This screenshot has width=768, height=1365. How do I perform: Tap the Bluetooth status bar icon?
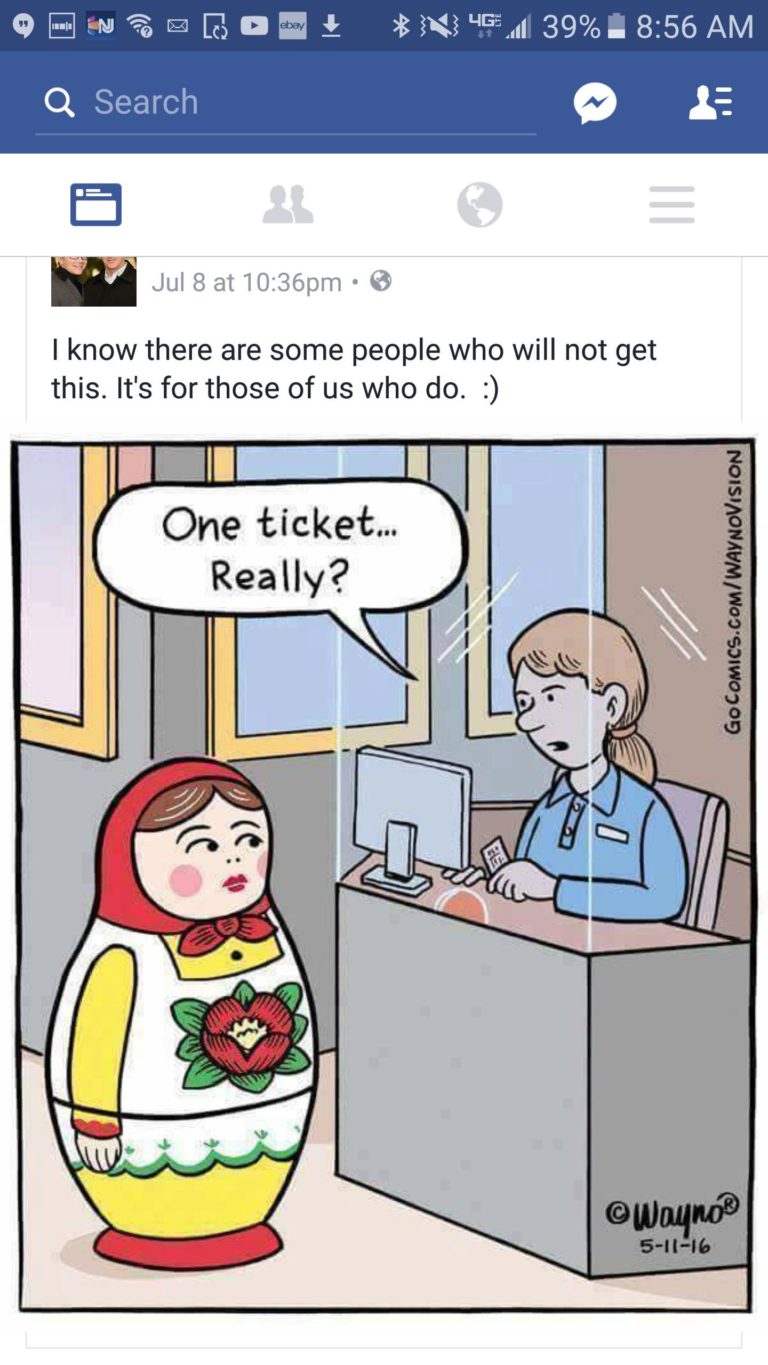(x=401, y=27)
